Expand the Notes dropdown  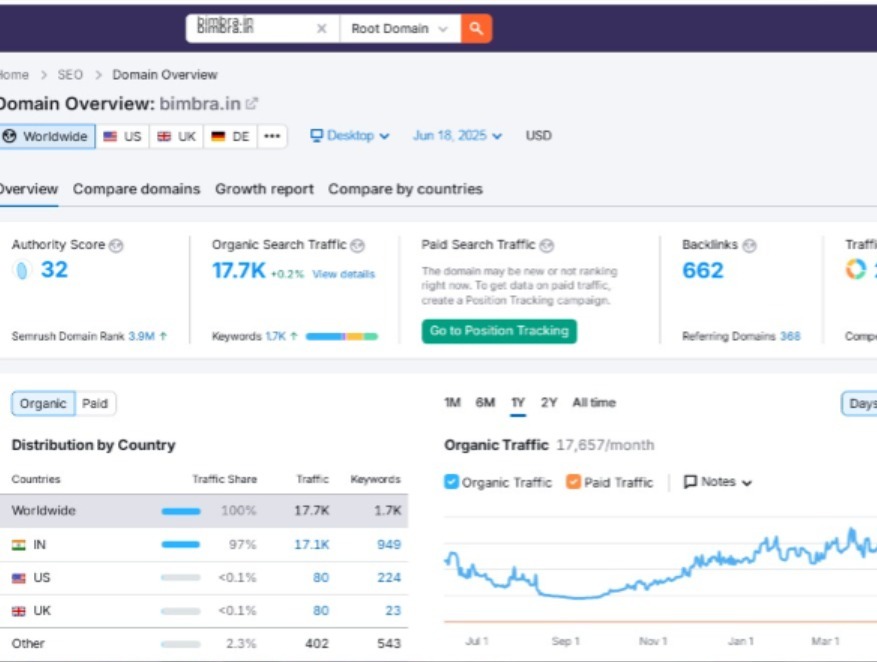718,482
